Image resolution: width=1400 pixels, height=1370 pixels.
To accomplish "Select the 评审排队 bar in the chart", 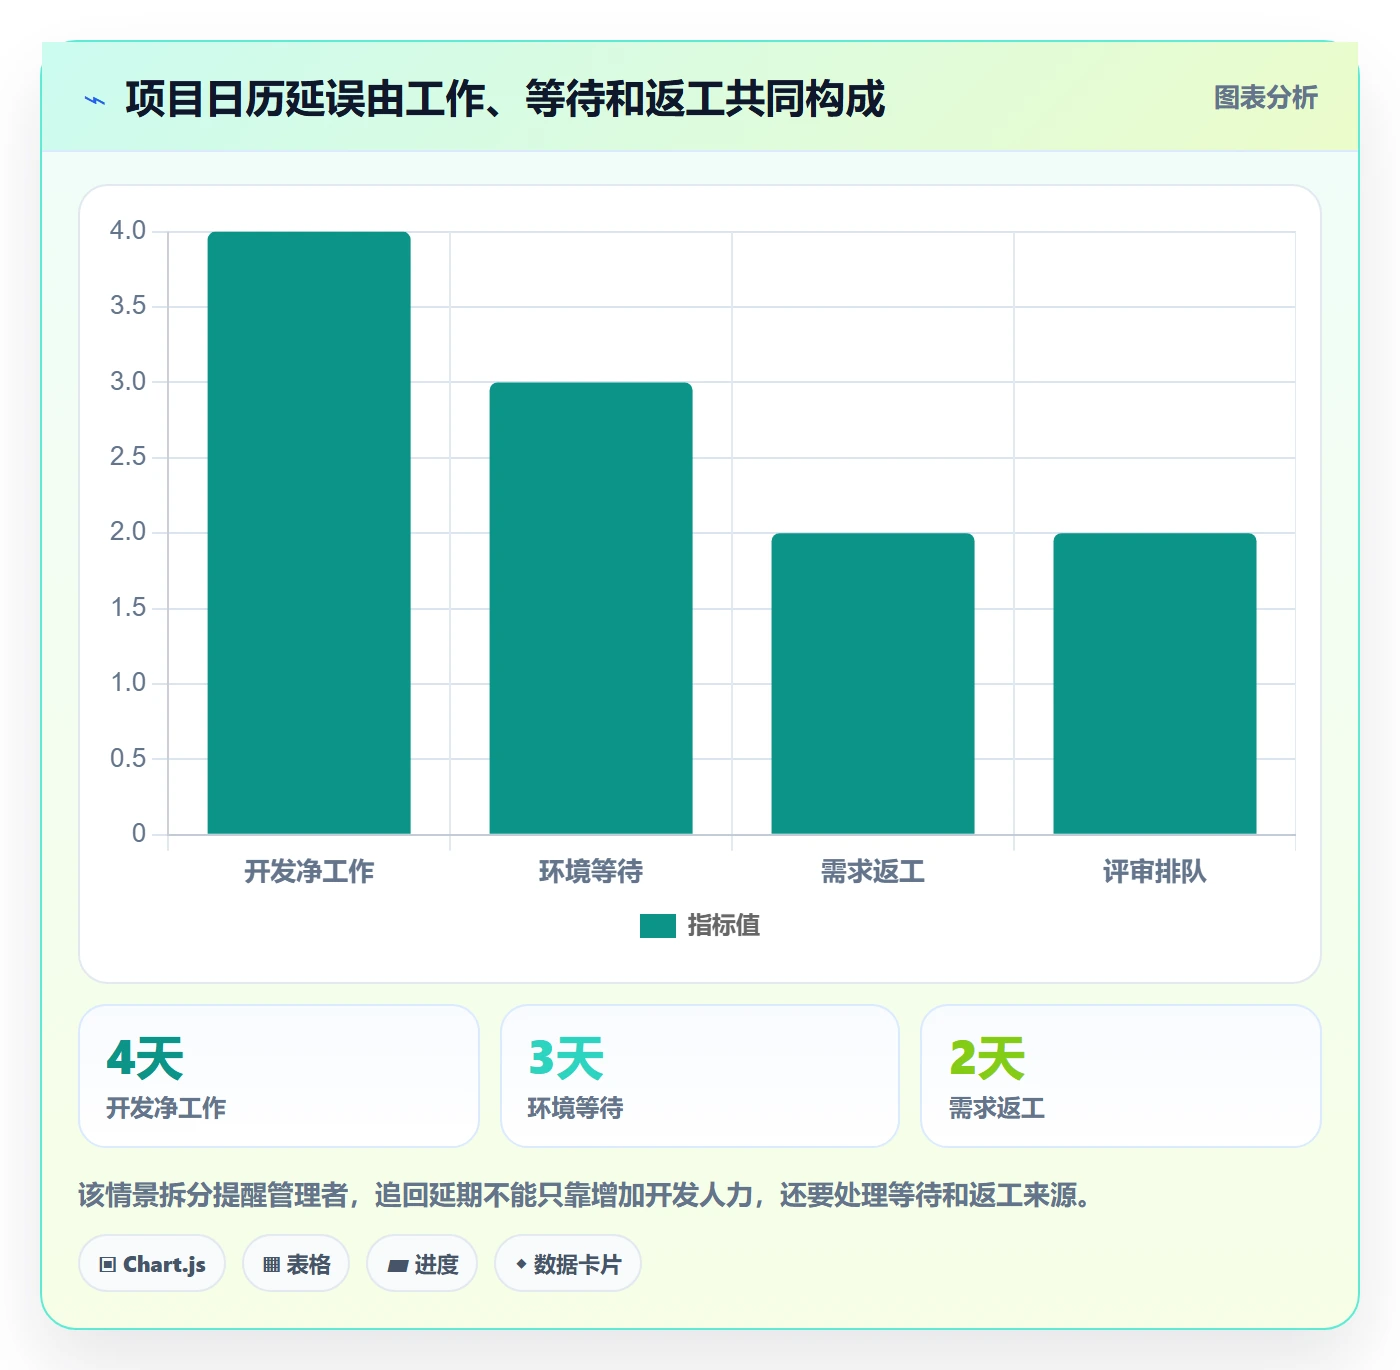I will [x=1155, y=684].
